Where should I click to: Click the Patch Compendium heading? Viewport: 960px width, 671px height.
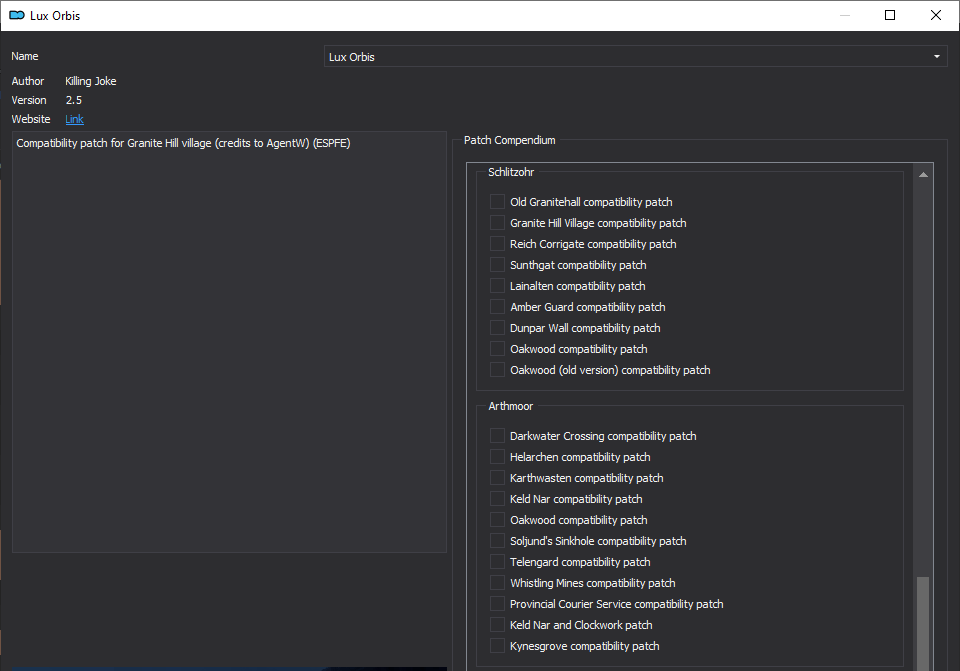[x=509, y=140]
